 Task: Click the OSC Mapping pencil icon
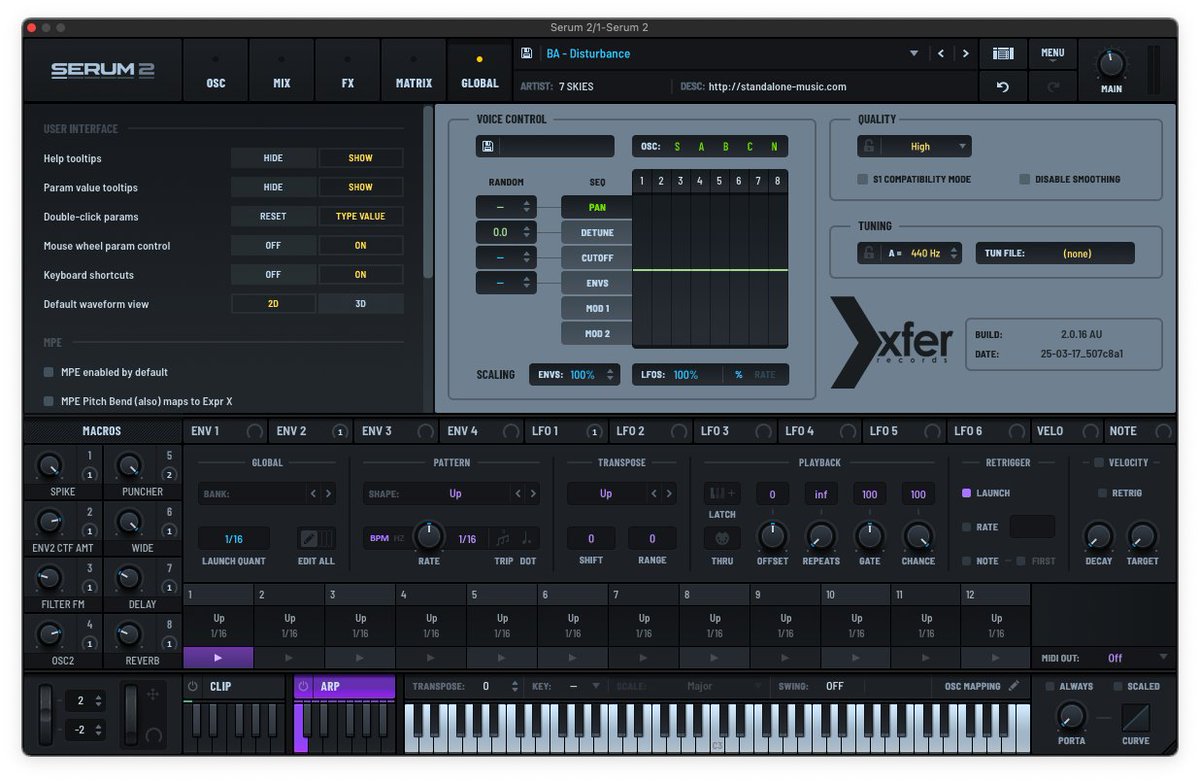[x=1014, y=686]
